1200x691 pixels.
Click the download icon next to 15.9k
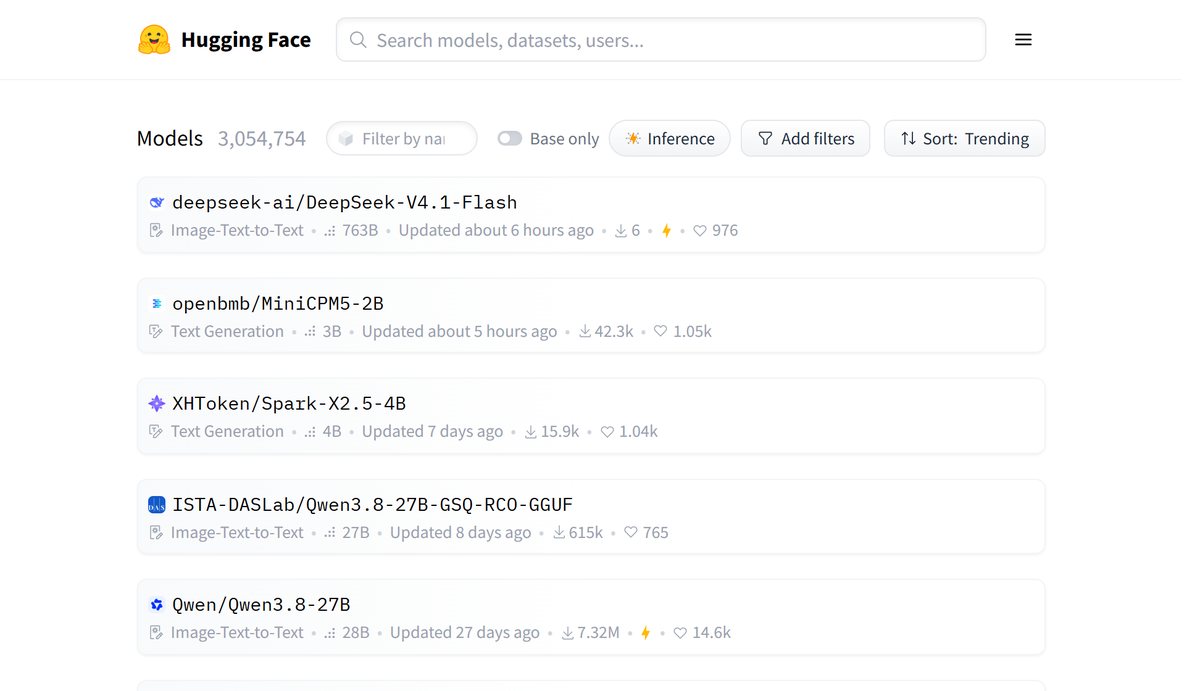point(531,432)
